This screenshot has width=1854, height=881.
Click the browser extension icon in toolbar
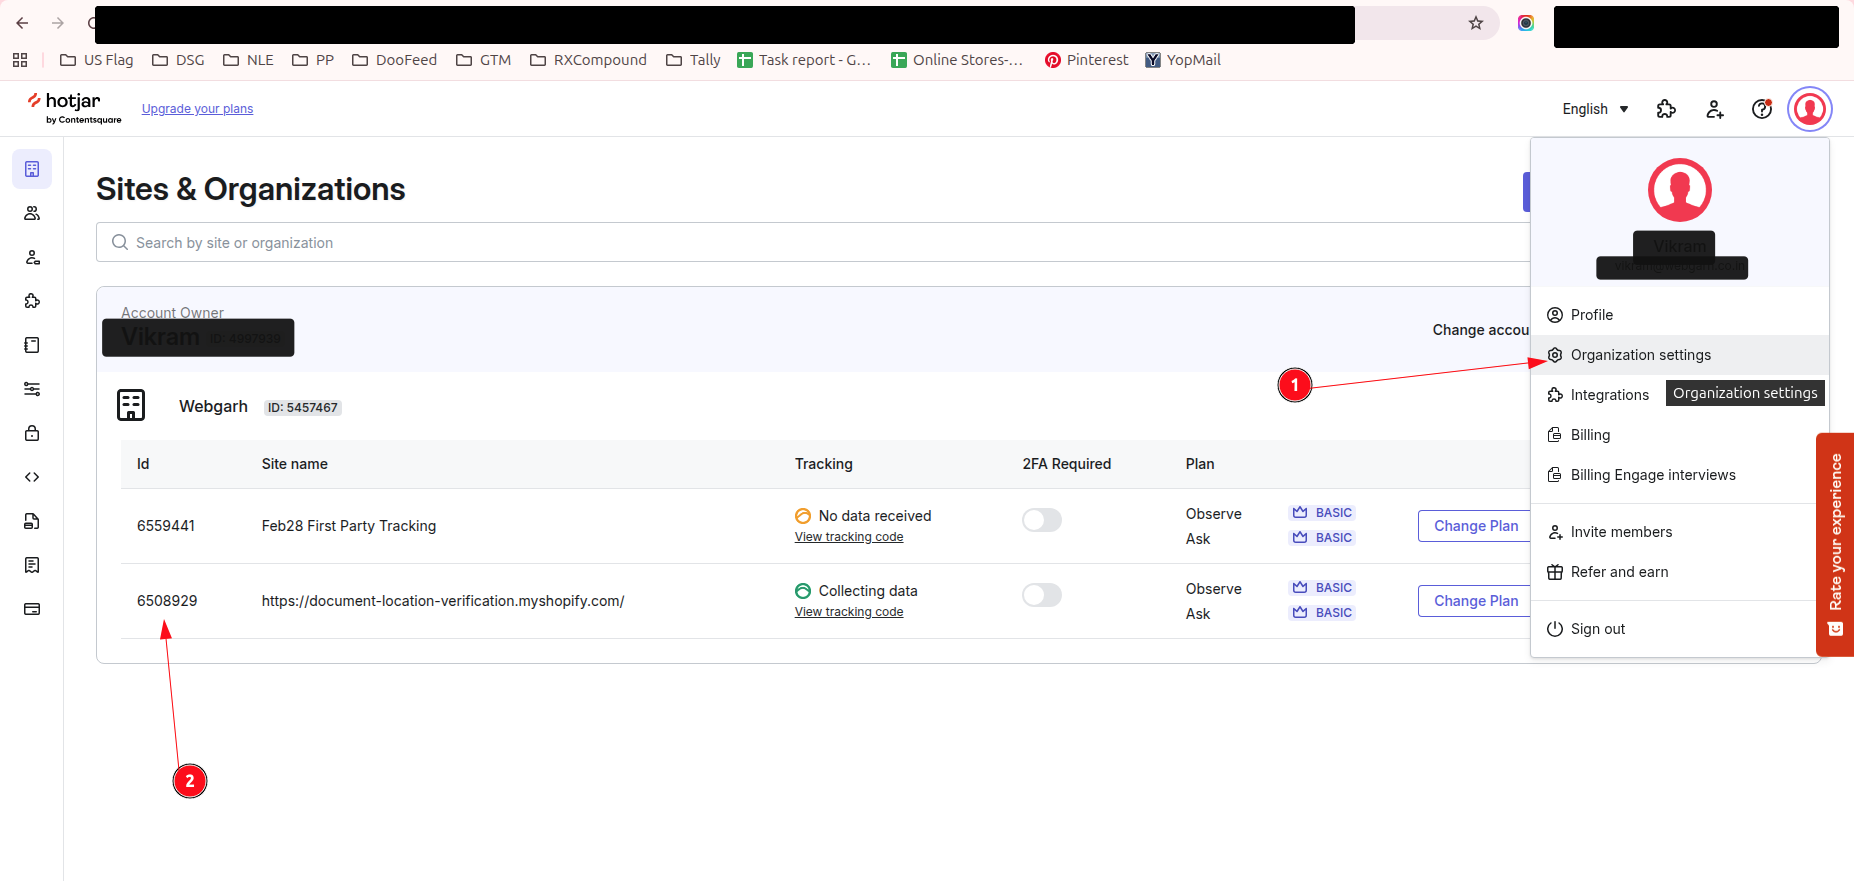tap(1526, 23)
